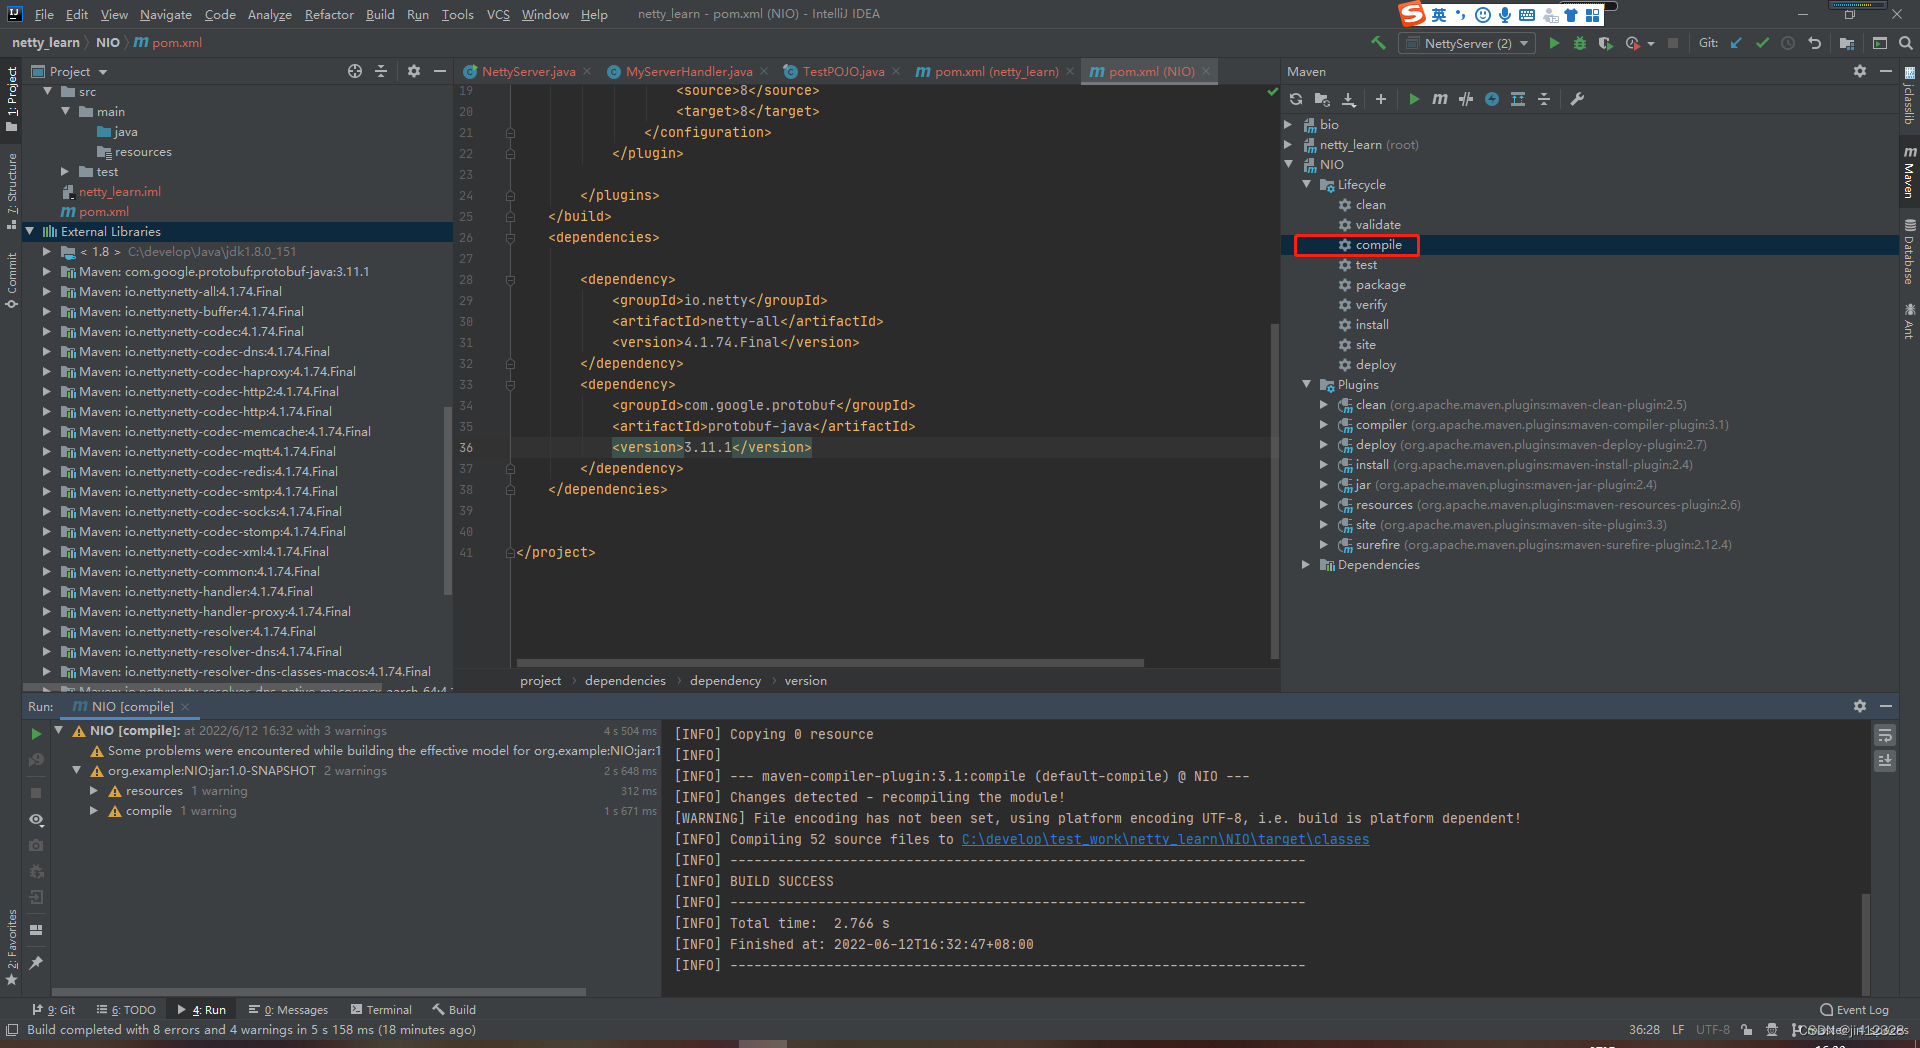Toggle Skip Tests mode in Maven toolbar

pos(1465,99)
